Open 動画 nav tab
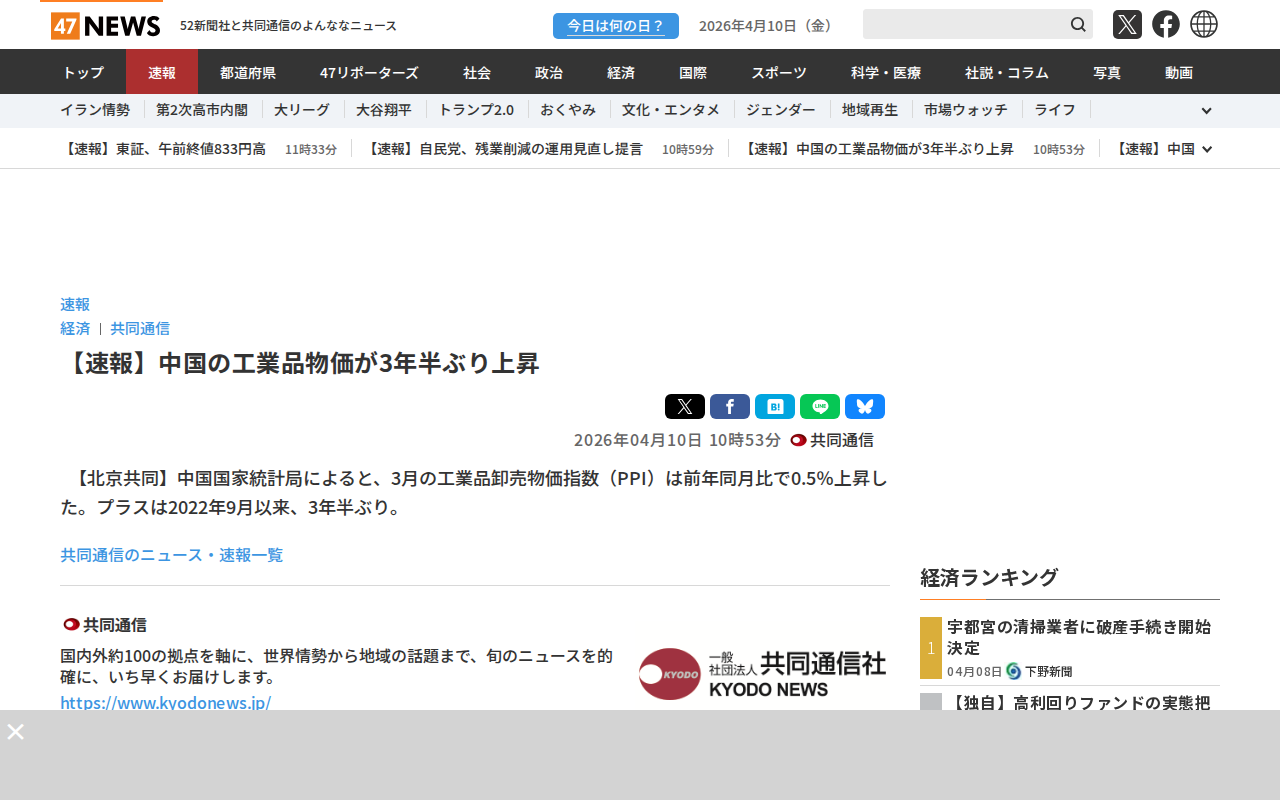Screen dimensions: 1280x800 1179,72
